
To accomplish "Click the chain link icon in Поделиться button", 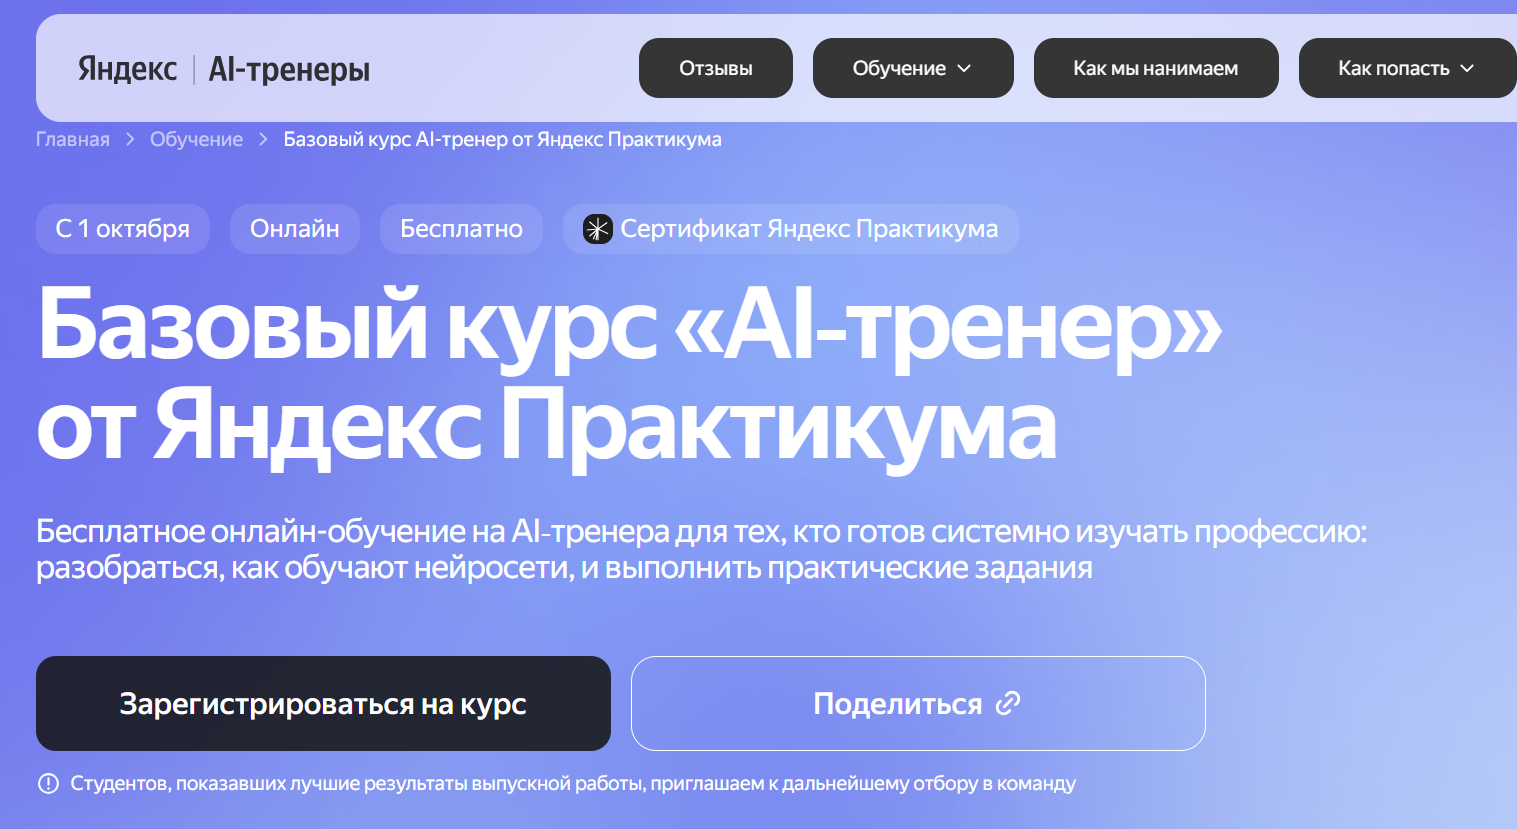I will [x=1008, y=703].
